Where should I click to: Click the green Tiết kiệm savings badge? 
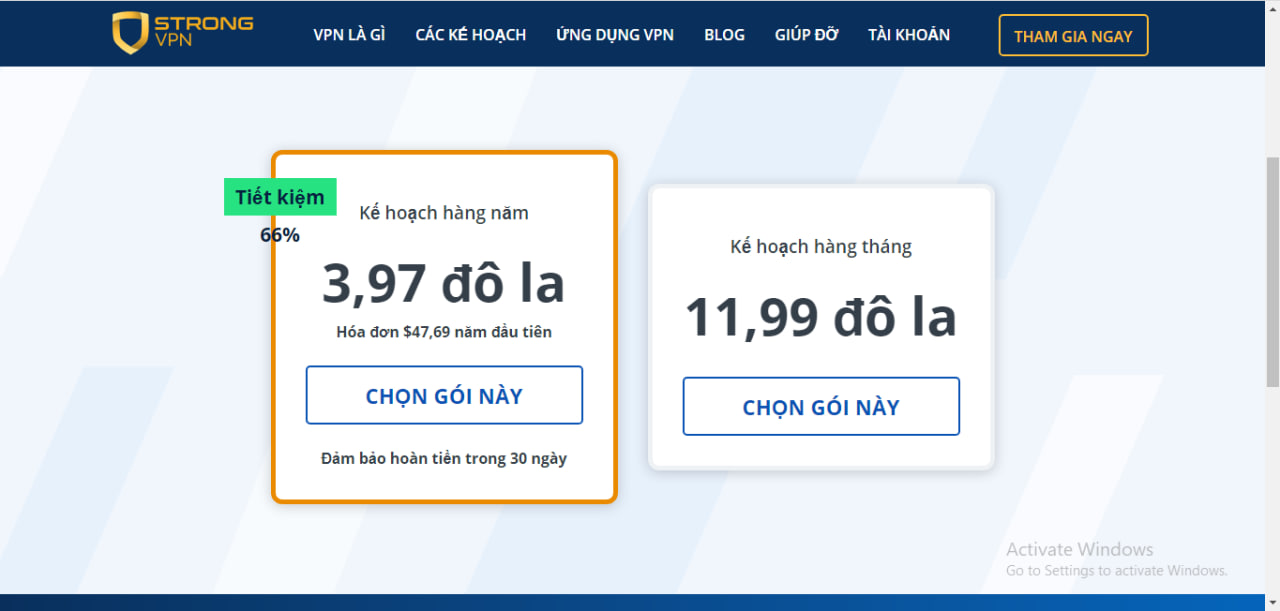pos(280,197)
